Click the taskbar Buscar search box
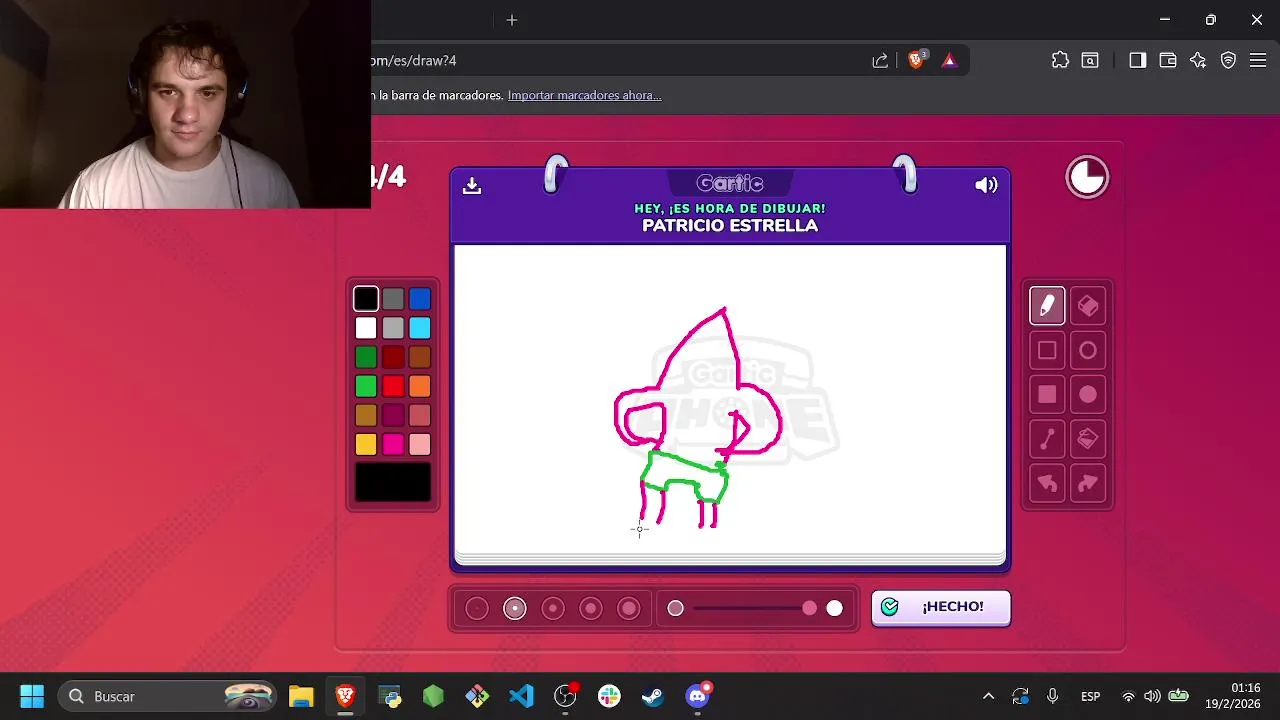Viewport: 1280px width, 720px height. click(167, 696)
